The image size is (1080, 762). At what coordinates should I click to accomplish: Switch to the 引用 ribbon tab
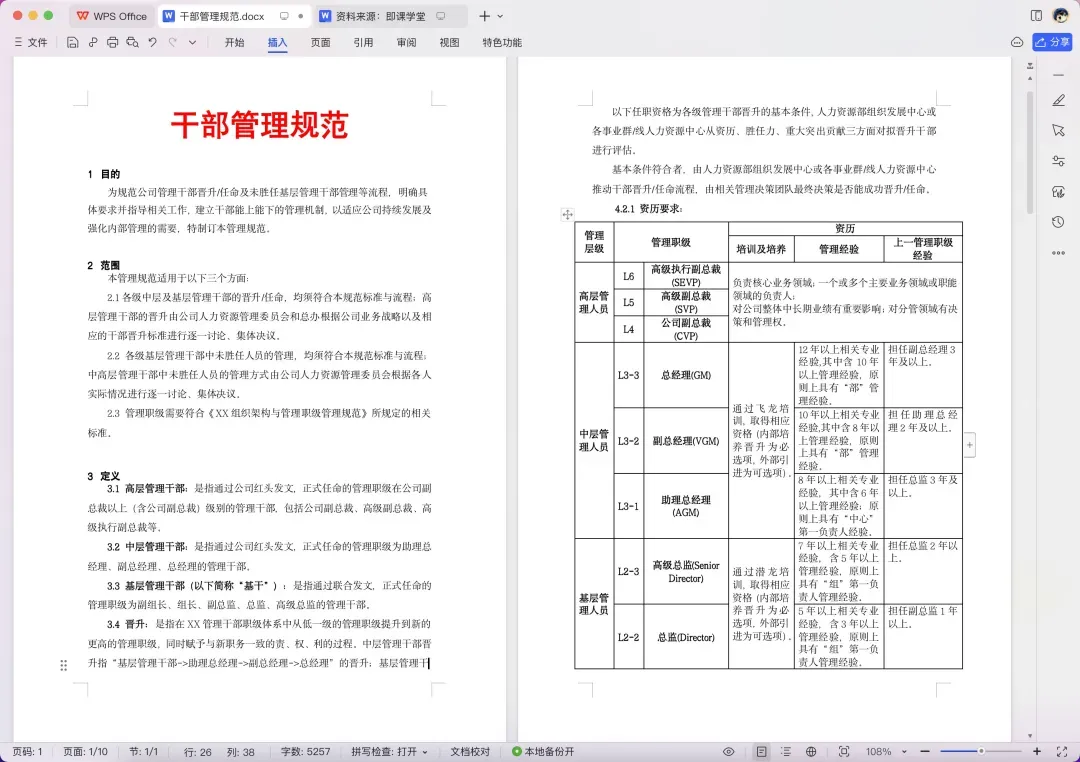pos(363,42)
